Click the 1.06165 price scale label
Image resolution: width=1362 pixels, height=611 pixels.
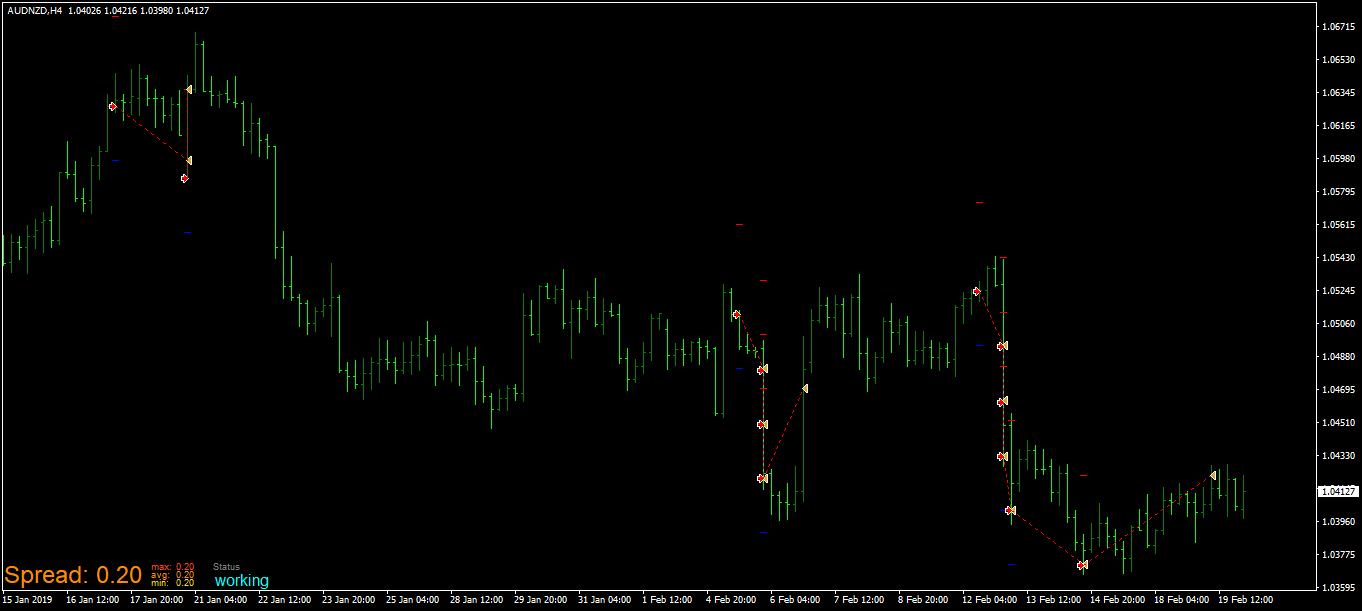pos(1338,126)
